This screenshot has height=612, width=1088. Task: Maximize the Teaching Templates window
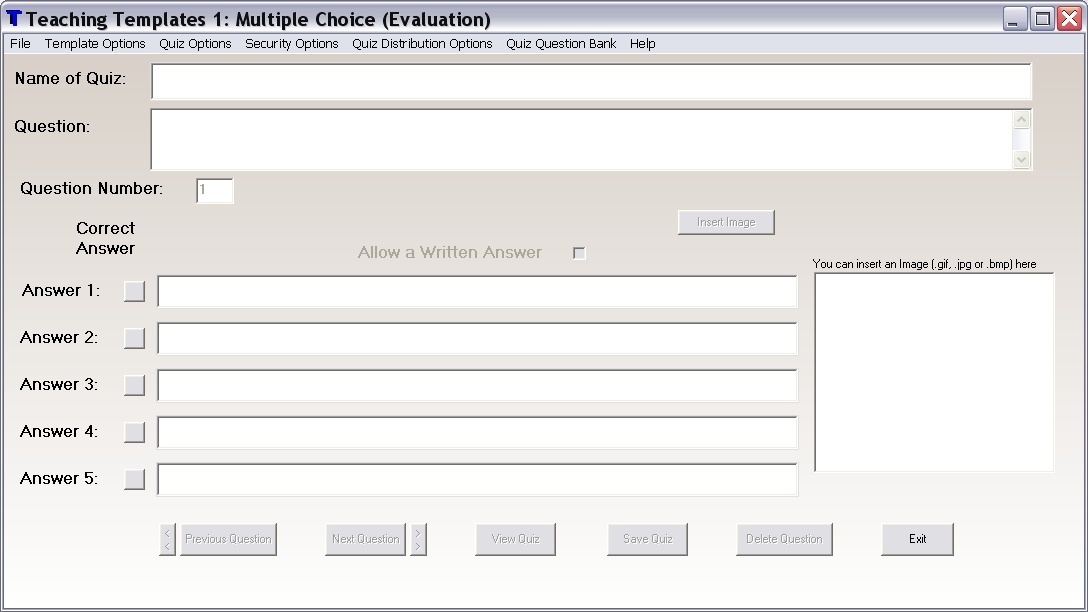(x=1042, y=19)
